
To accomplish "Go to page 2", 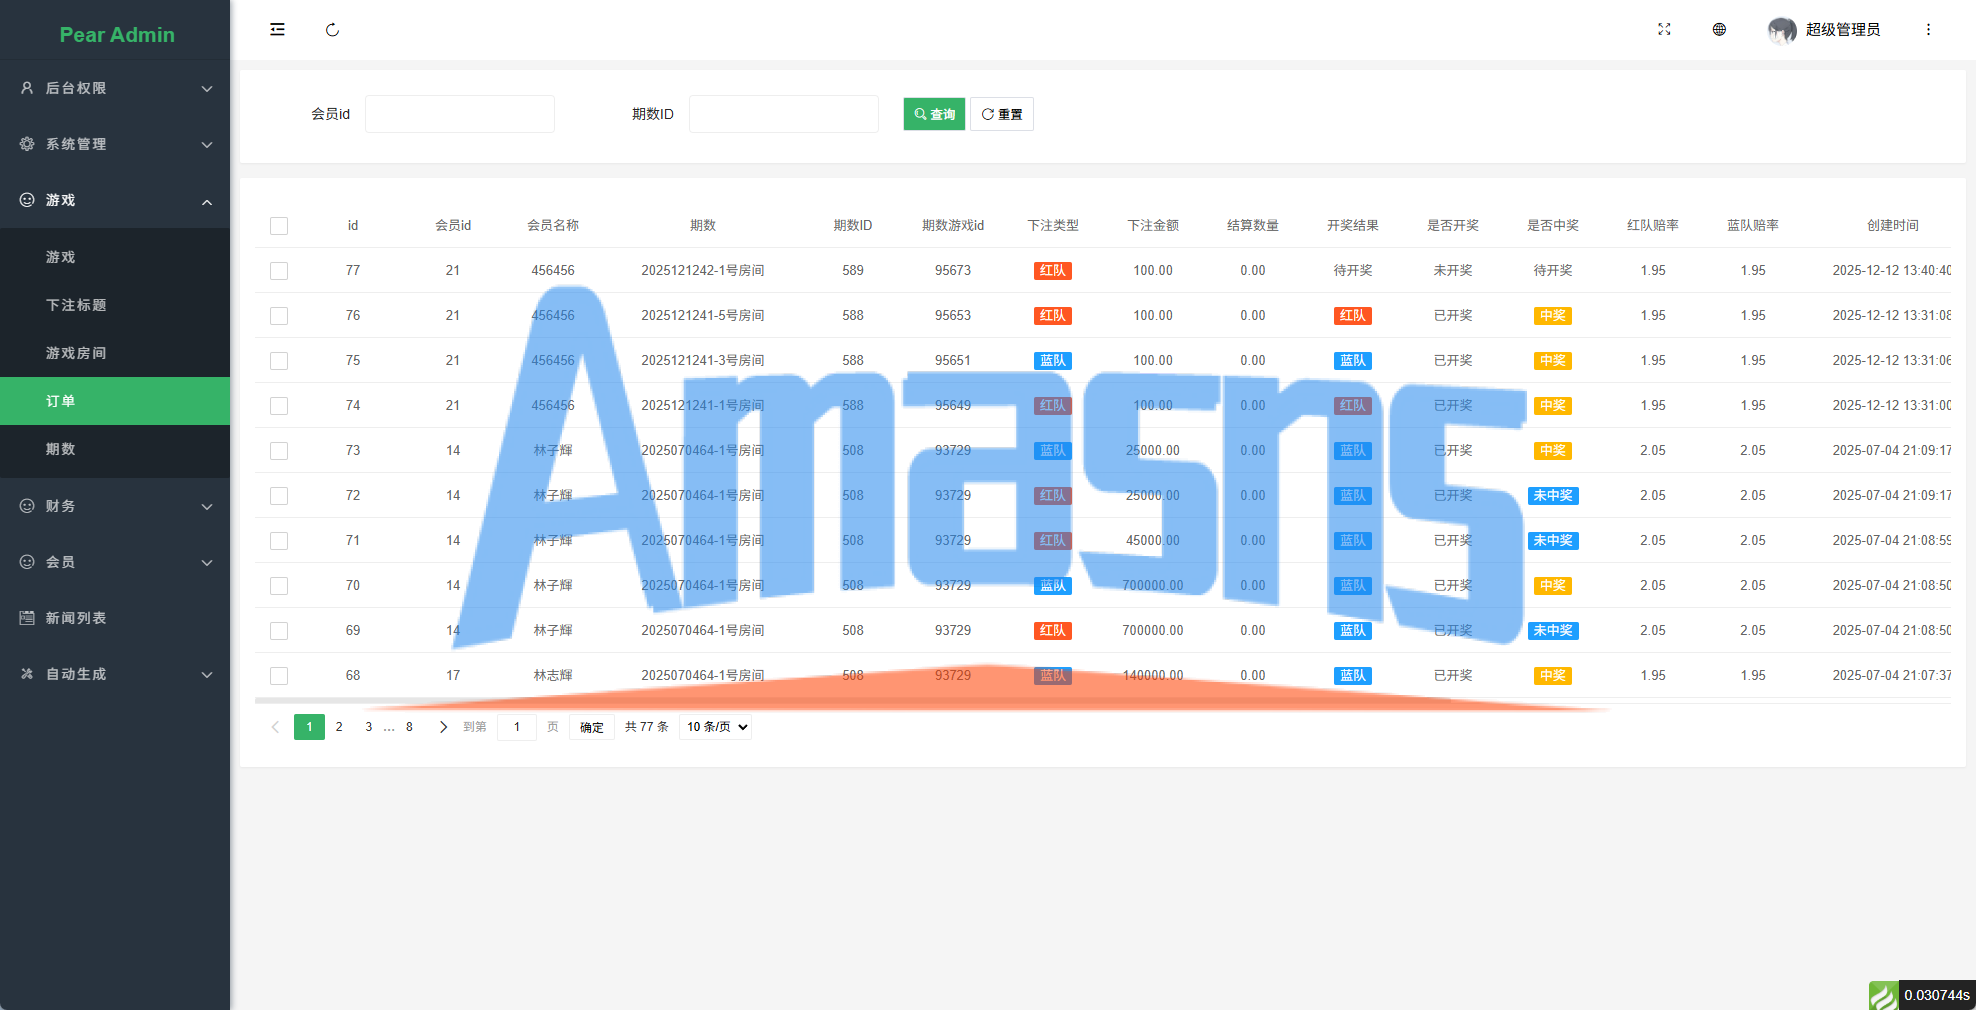I will [x=339, y=727].
